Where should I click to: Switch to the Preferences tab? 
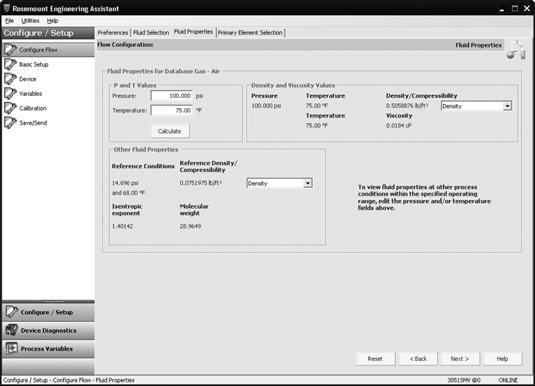(x=113, y=32)
